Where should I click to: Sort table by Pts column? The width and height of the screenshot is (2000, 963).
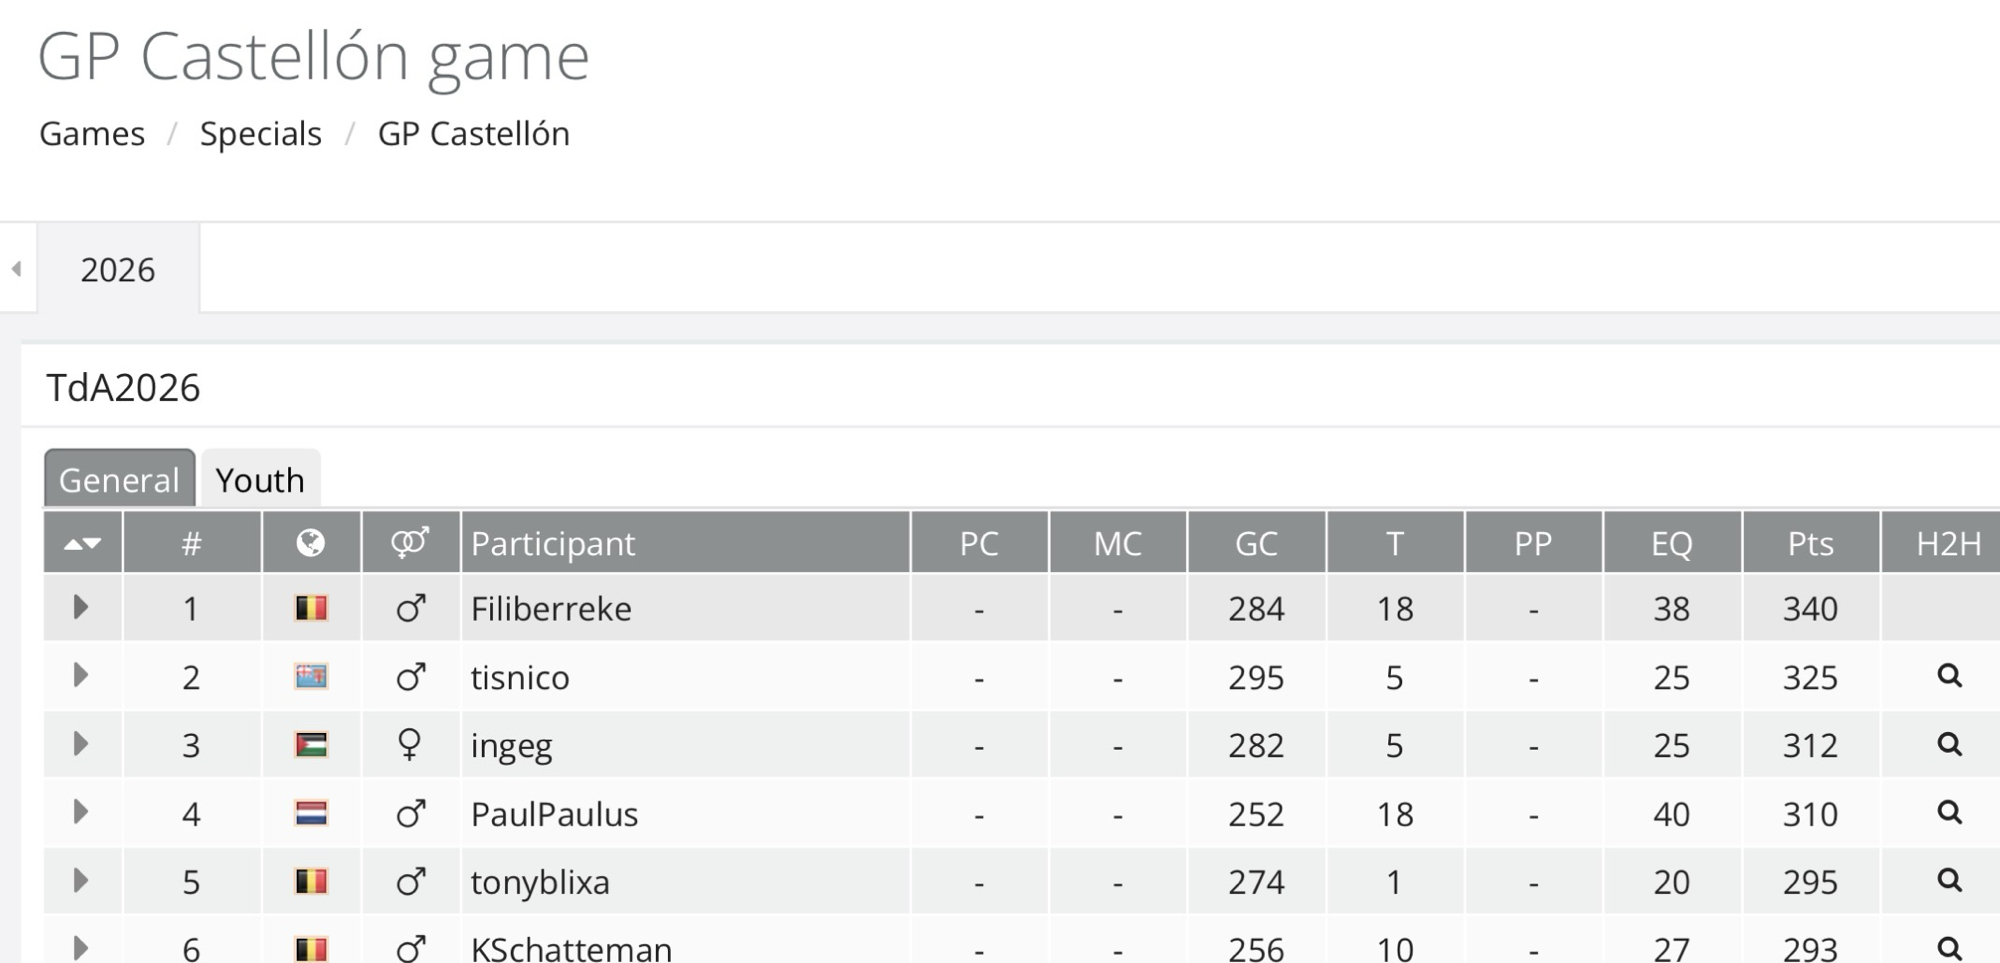1810,543
